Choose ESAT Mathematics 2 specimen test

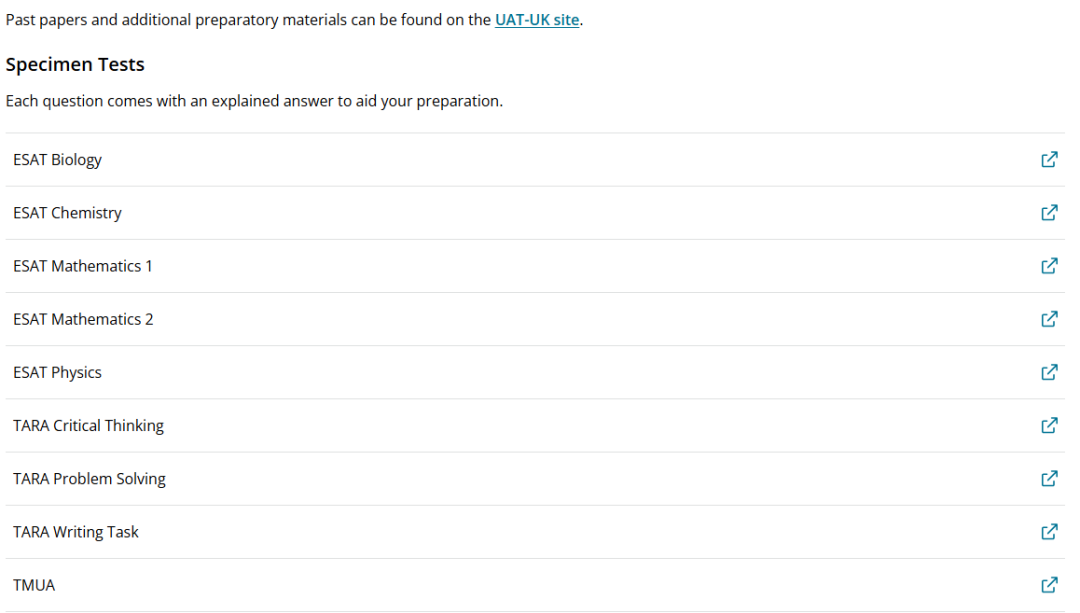(83, 319)
